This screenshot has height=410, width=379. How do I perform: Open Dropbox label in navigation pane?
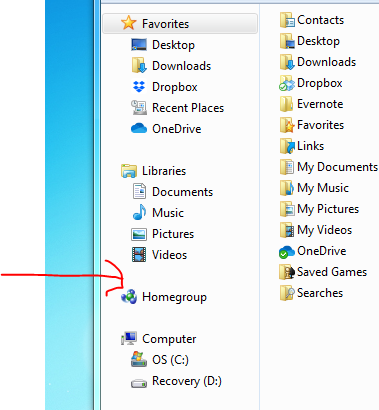coord(175,87)
